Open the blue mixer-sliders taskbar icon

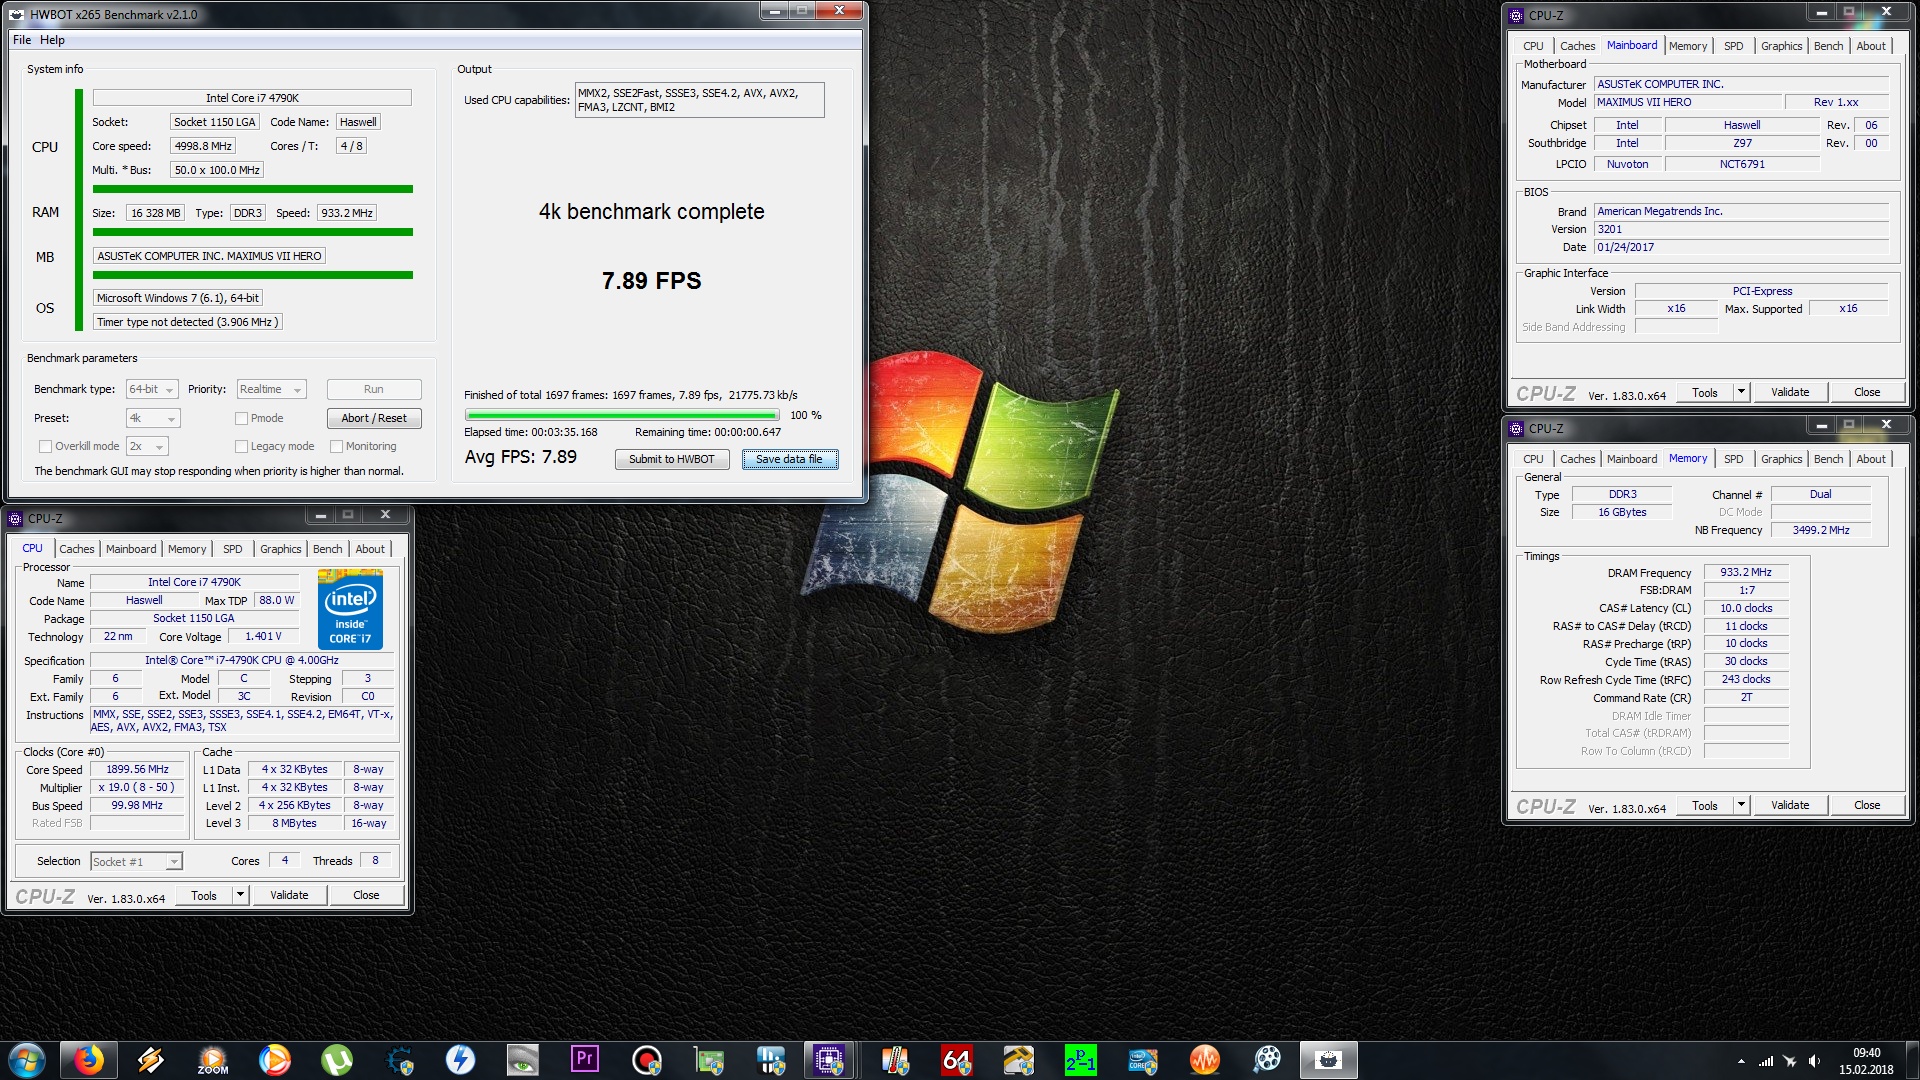pos(771,1060)
